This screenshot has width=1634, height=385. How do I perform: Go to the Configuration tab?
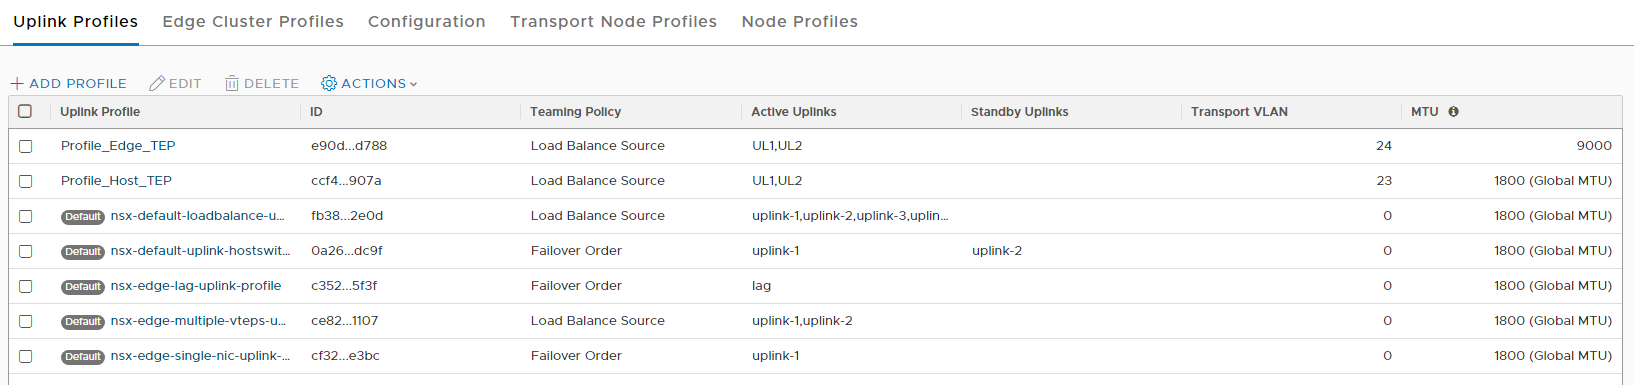pyautogui.click(x=427, y=22)
